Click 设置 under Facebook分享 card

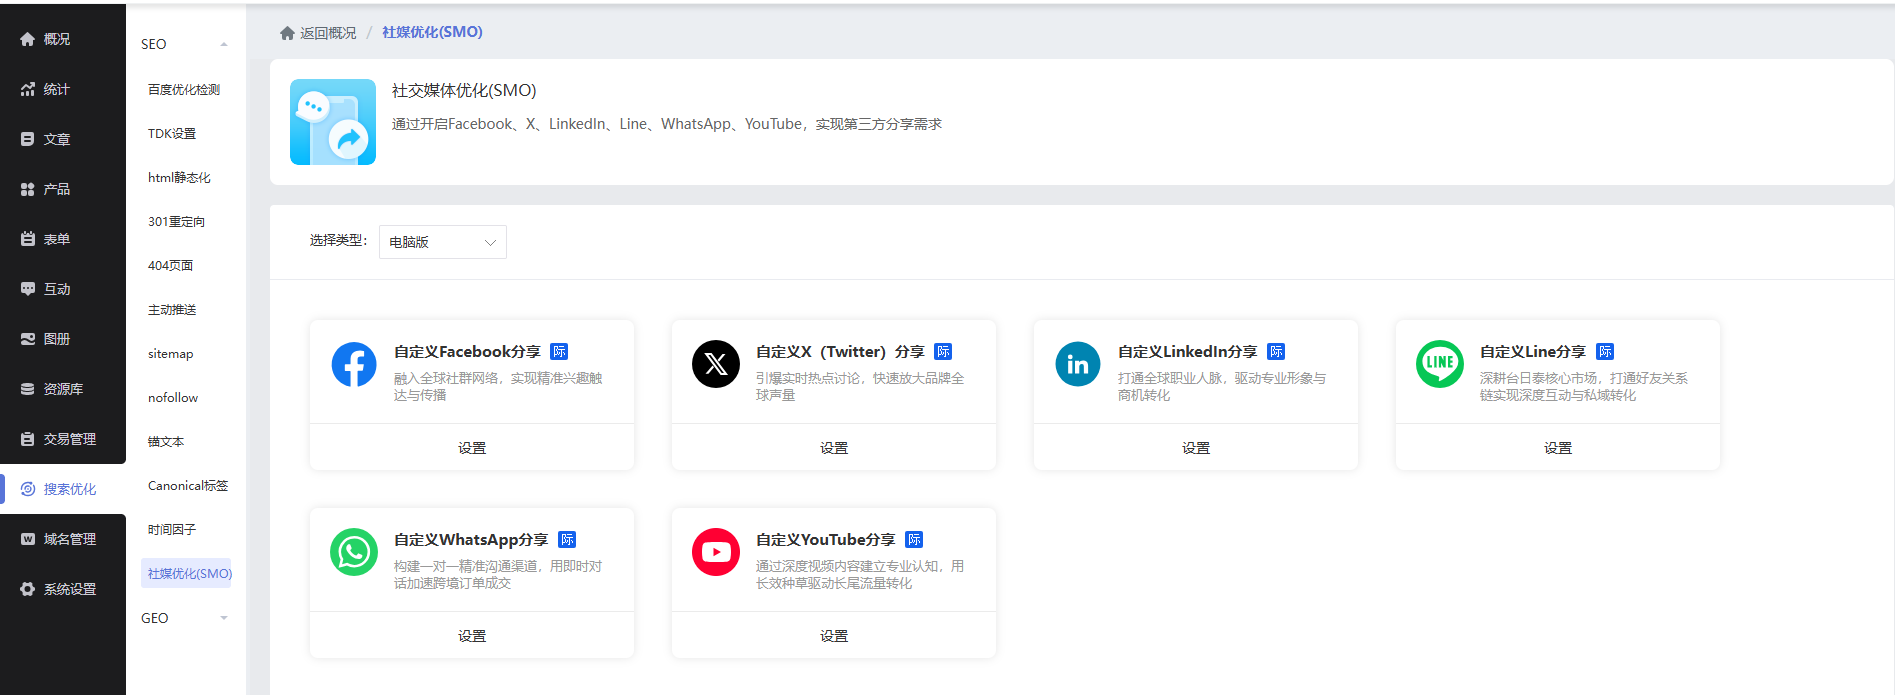(x=472, y=448)
